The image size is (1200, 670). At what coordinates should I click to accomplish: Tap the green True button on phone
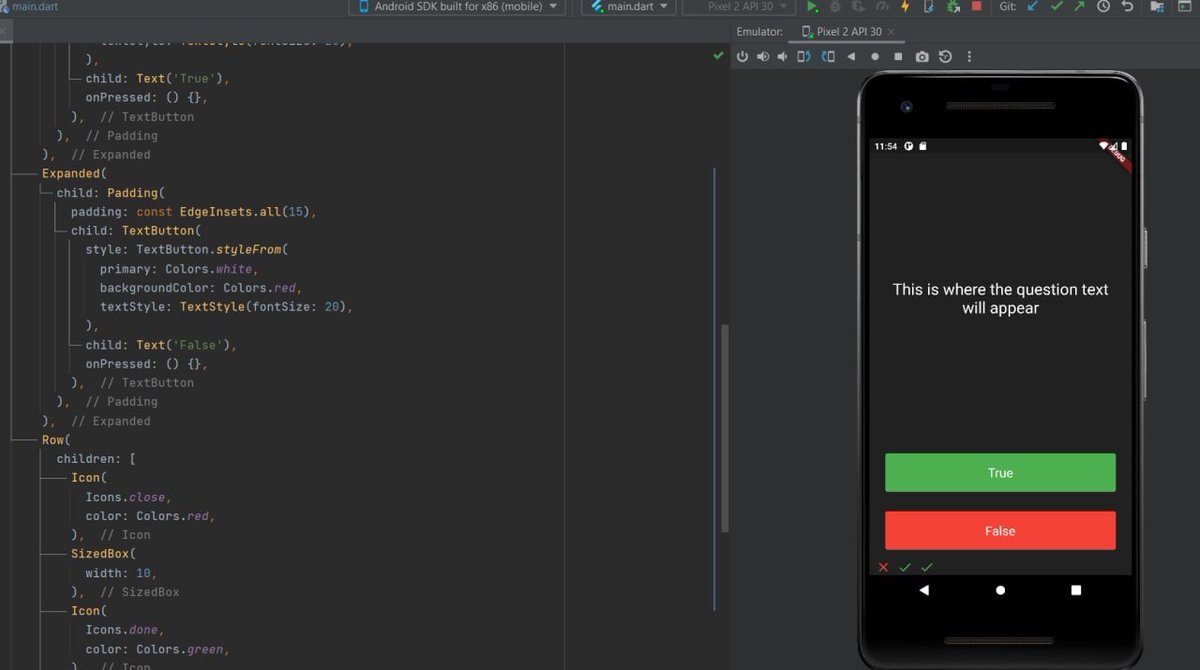tap(1000, 473)
